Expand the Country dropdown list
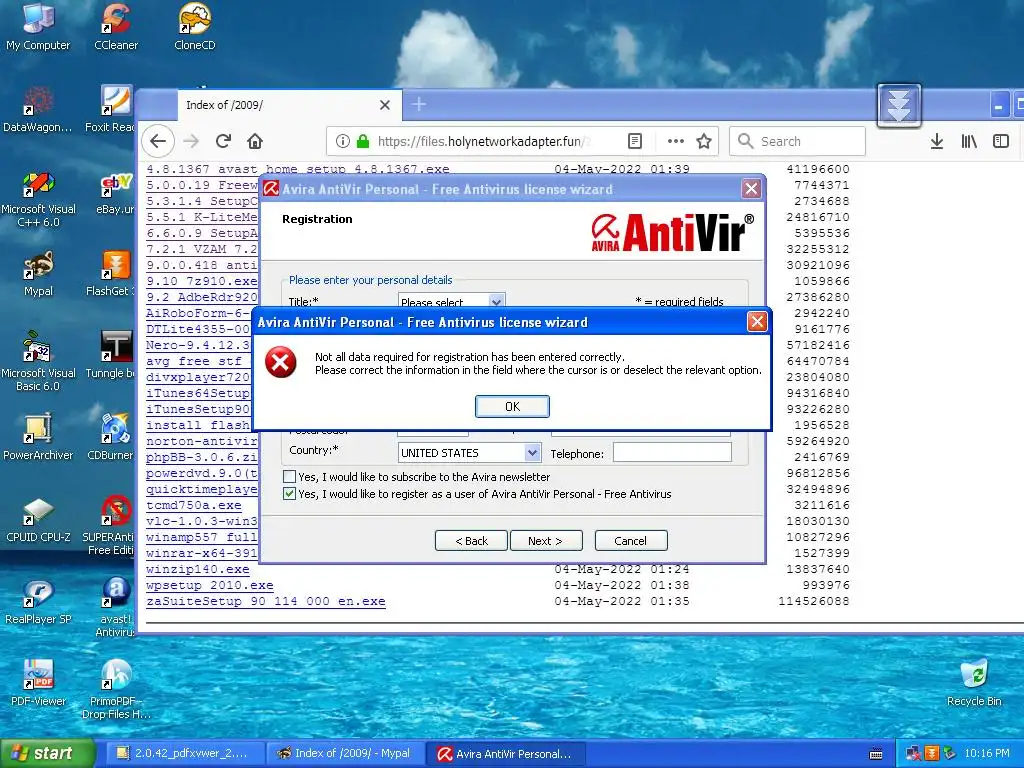The height and width of the screenshot is (768, 1024). coord(532,453)
